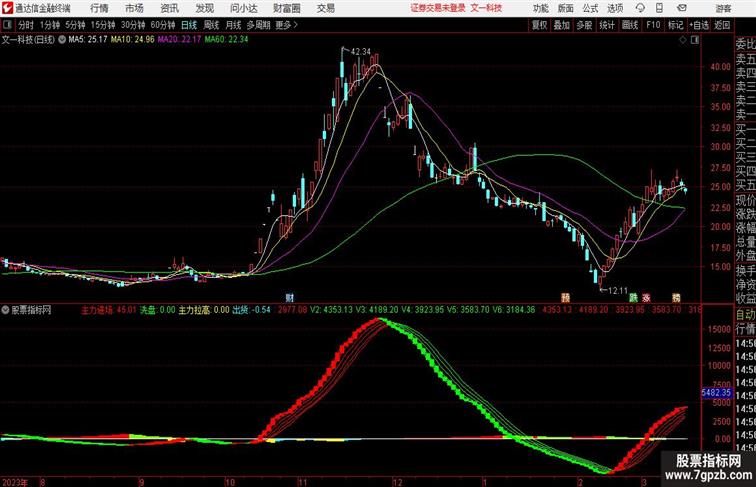This screenshot has height=487, width=756.
Task: Click the 标记 mark button
Action: click(675, 25)
